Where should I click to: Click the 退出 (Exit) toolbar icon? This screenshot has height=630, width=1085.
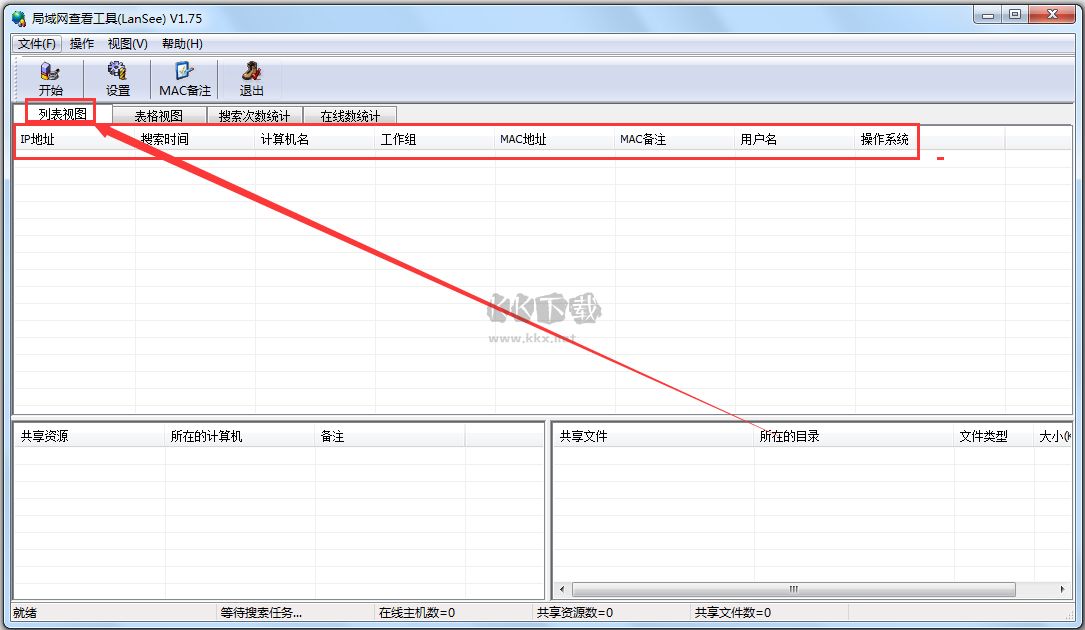click(x=250, y=78)
